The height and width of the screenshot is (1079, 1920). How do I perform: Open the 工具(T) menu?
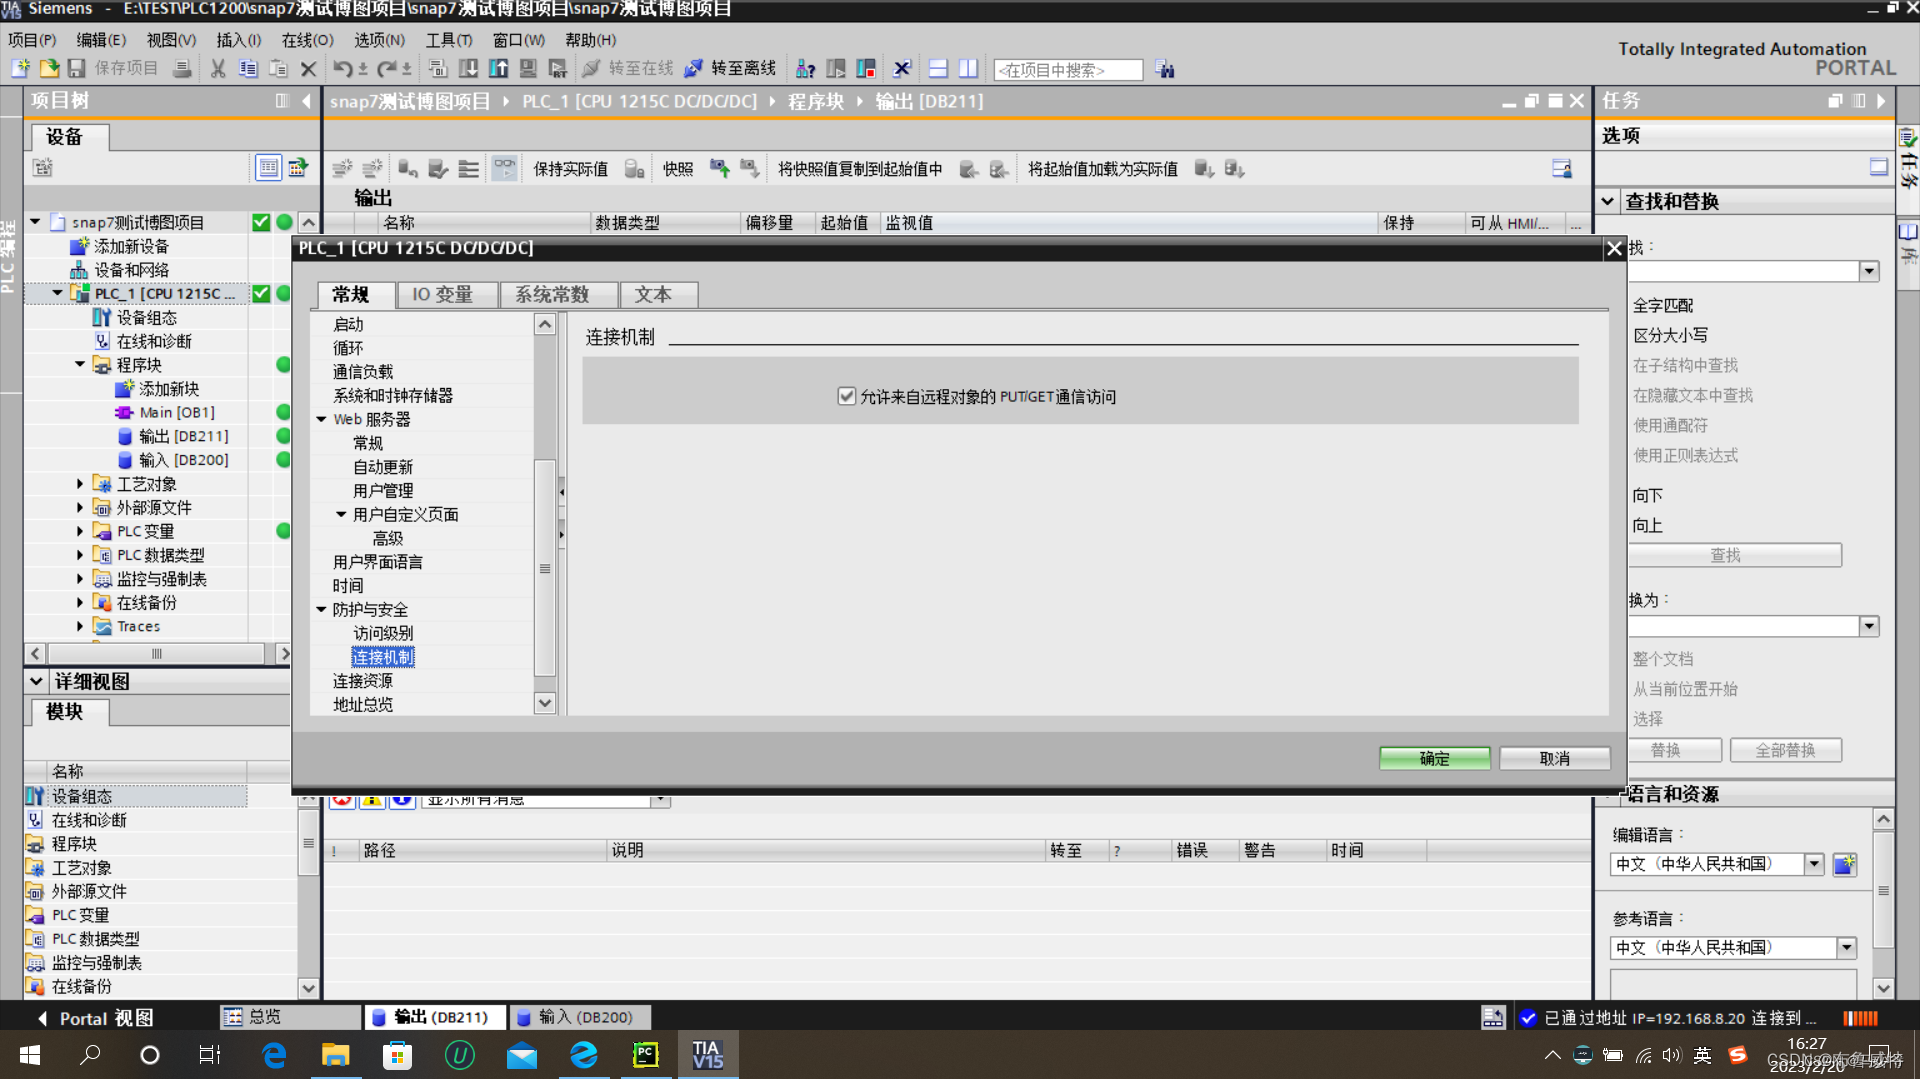click(448, 40)
